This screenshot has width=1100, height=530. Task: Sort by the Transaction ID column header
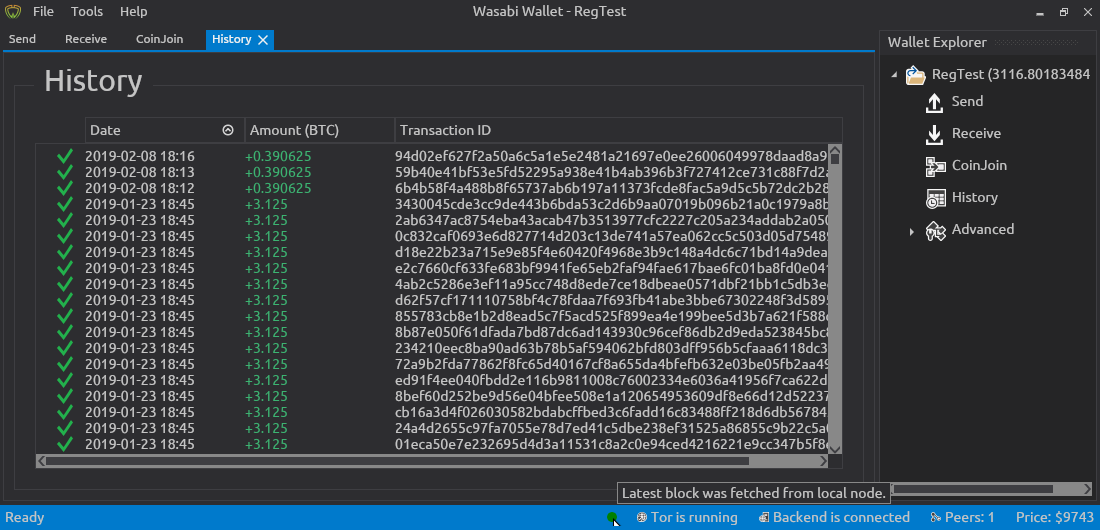click(617, 130)
